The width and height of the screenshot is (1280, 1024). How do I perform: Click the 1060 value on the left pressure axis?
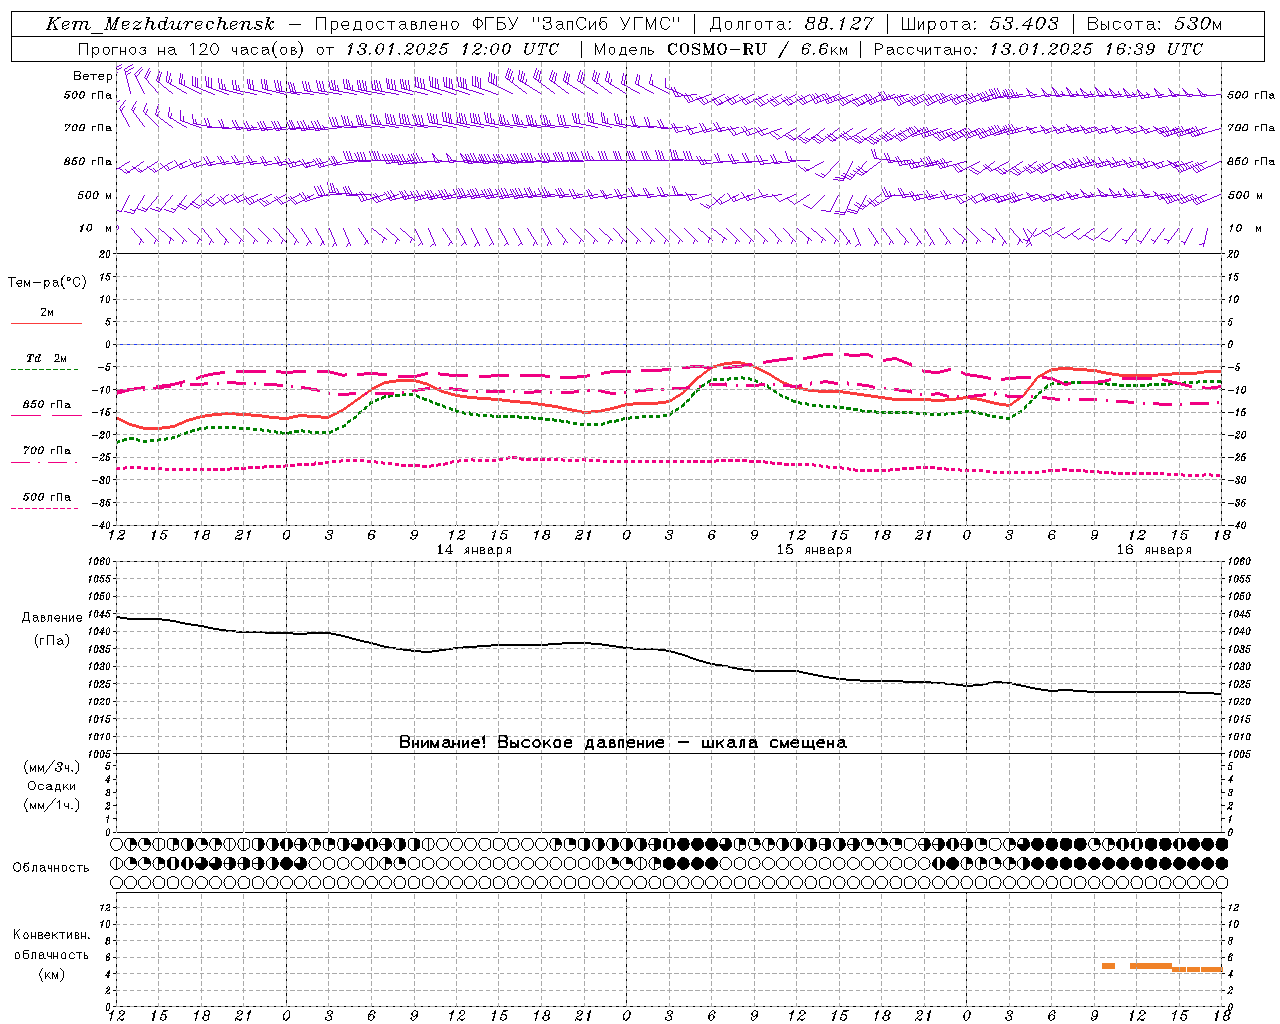(100, 561)
